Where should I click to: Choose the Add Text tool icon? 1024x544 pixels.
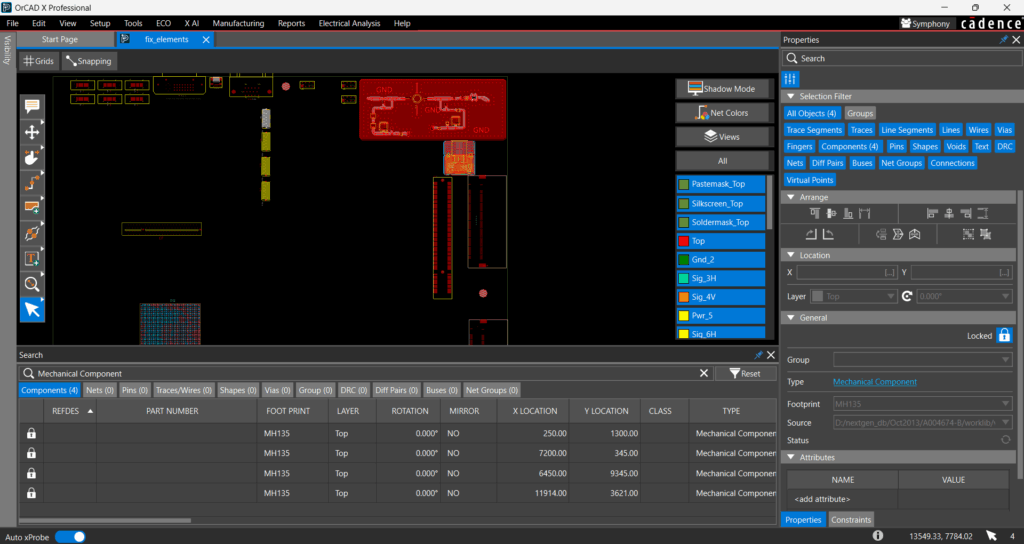(x=32, y=259)
